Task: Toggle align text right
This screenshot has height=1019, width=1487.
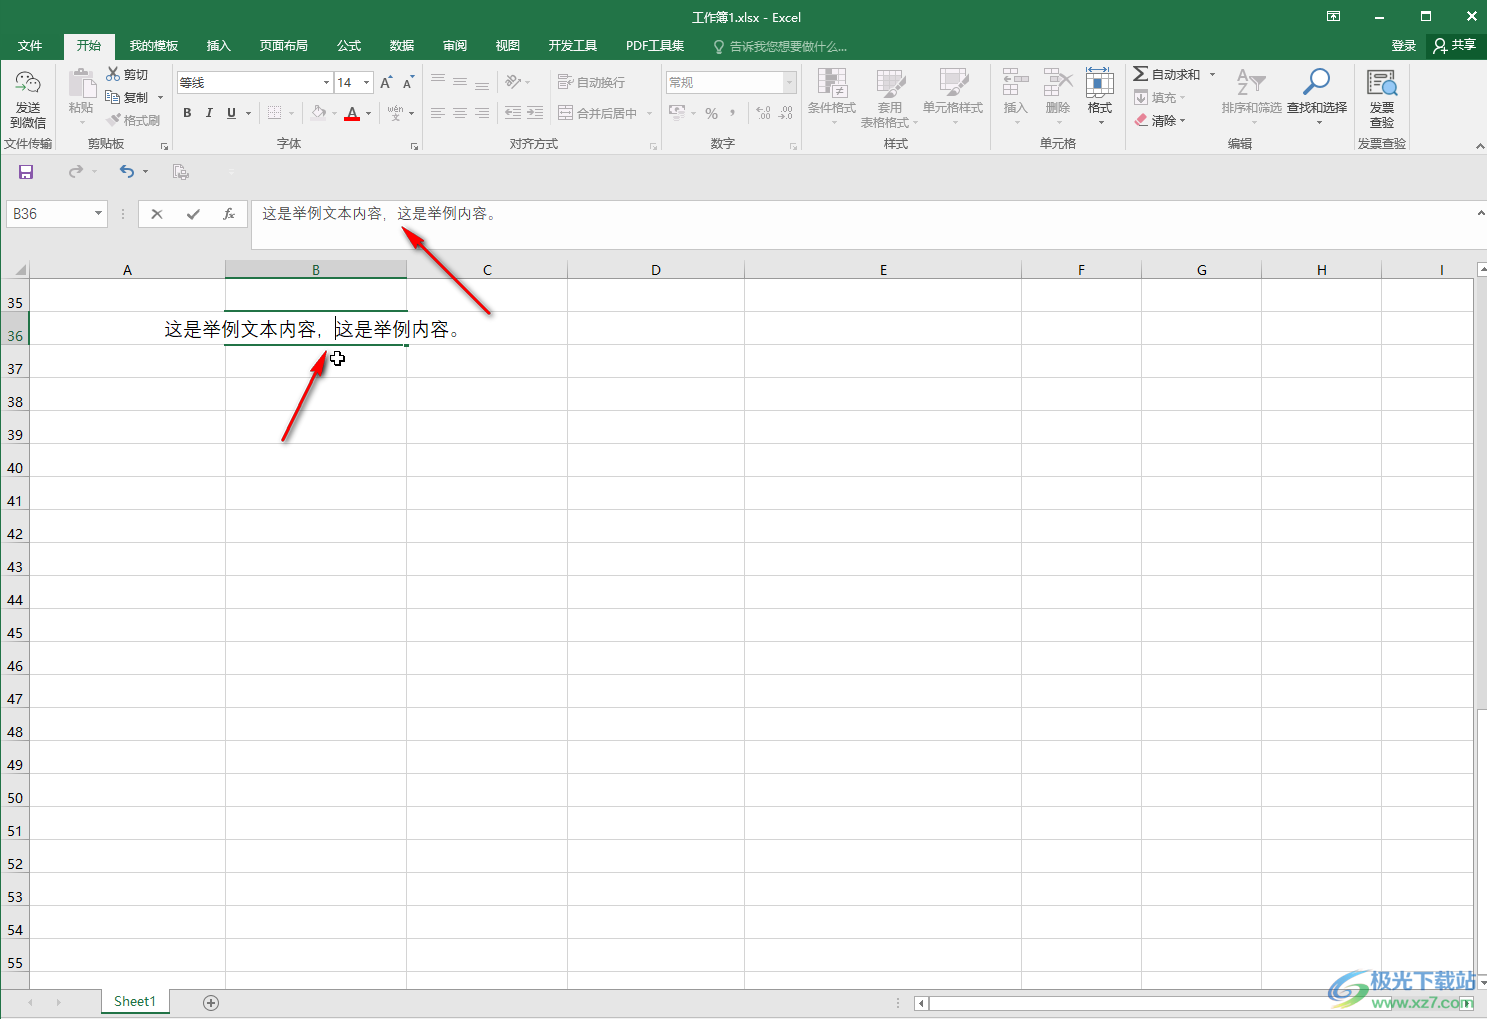Action: click(482, 113)
